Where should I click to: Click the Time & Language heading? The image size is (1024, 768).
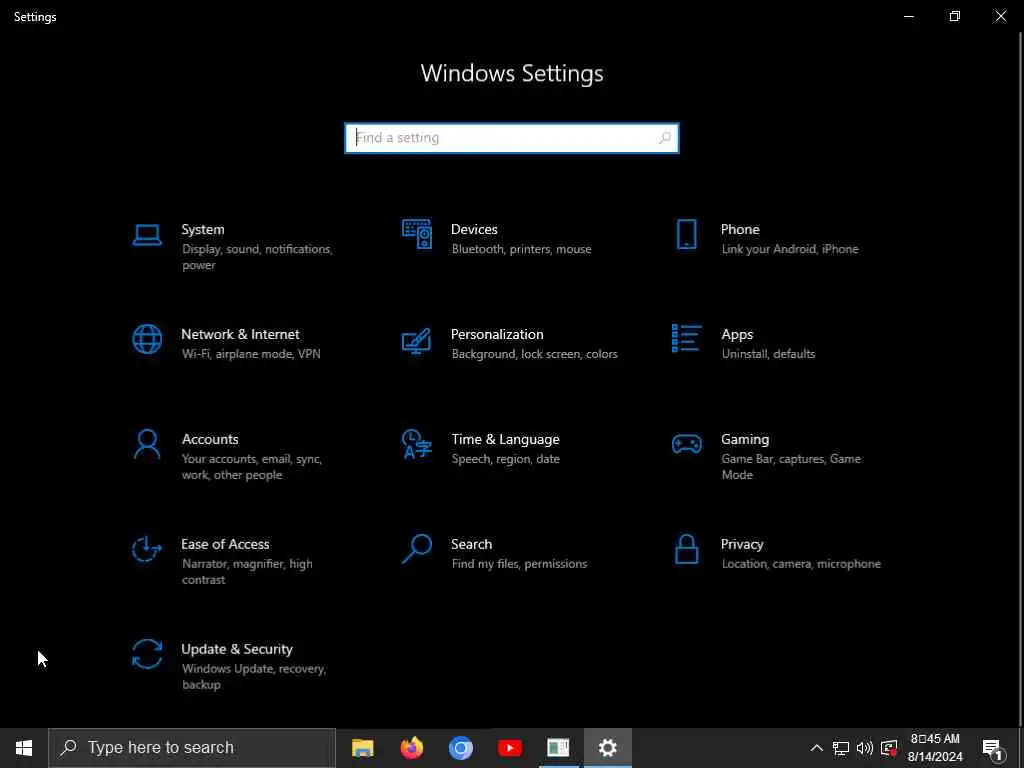pos(505,440)
